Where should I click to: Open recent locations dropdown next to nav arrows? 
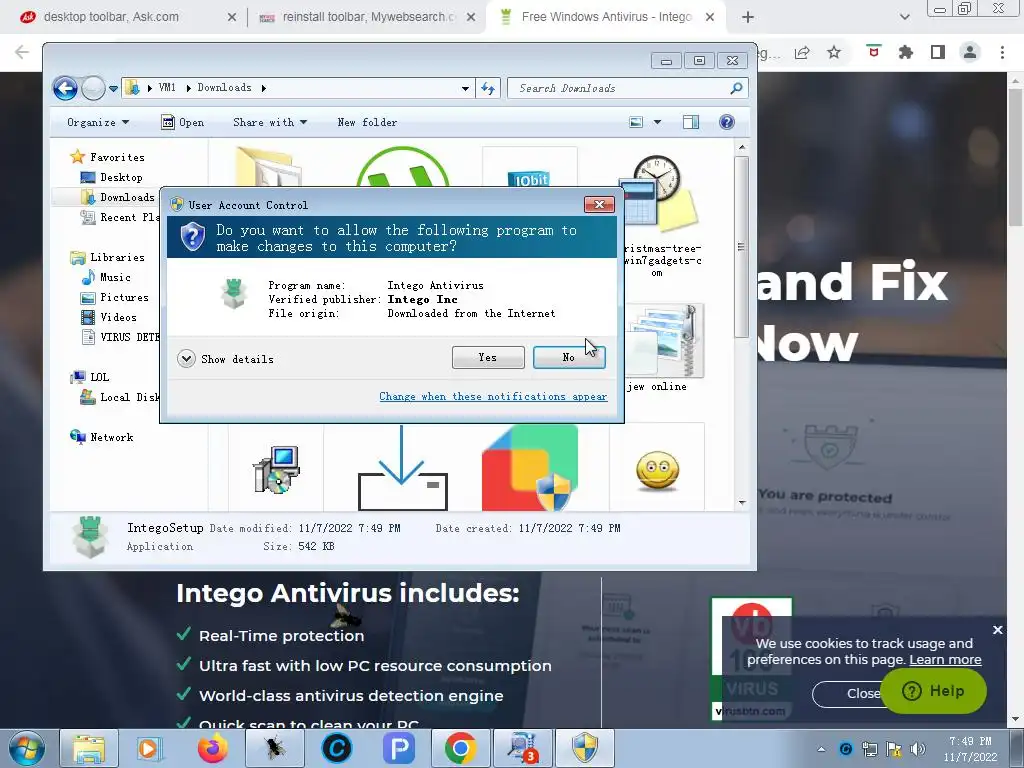[113, 88]
